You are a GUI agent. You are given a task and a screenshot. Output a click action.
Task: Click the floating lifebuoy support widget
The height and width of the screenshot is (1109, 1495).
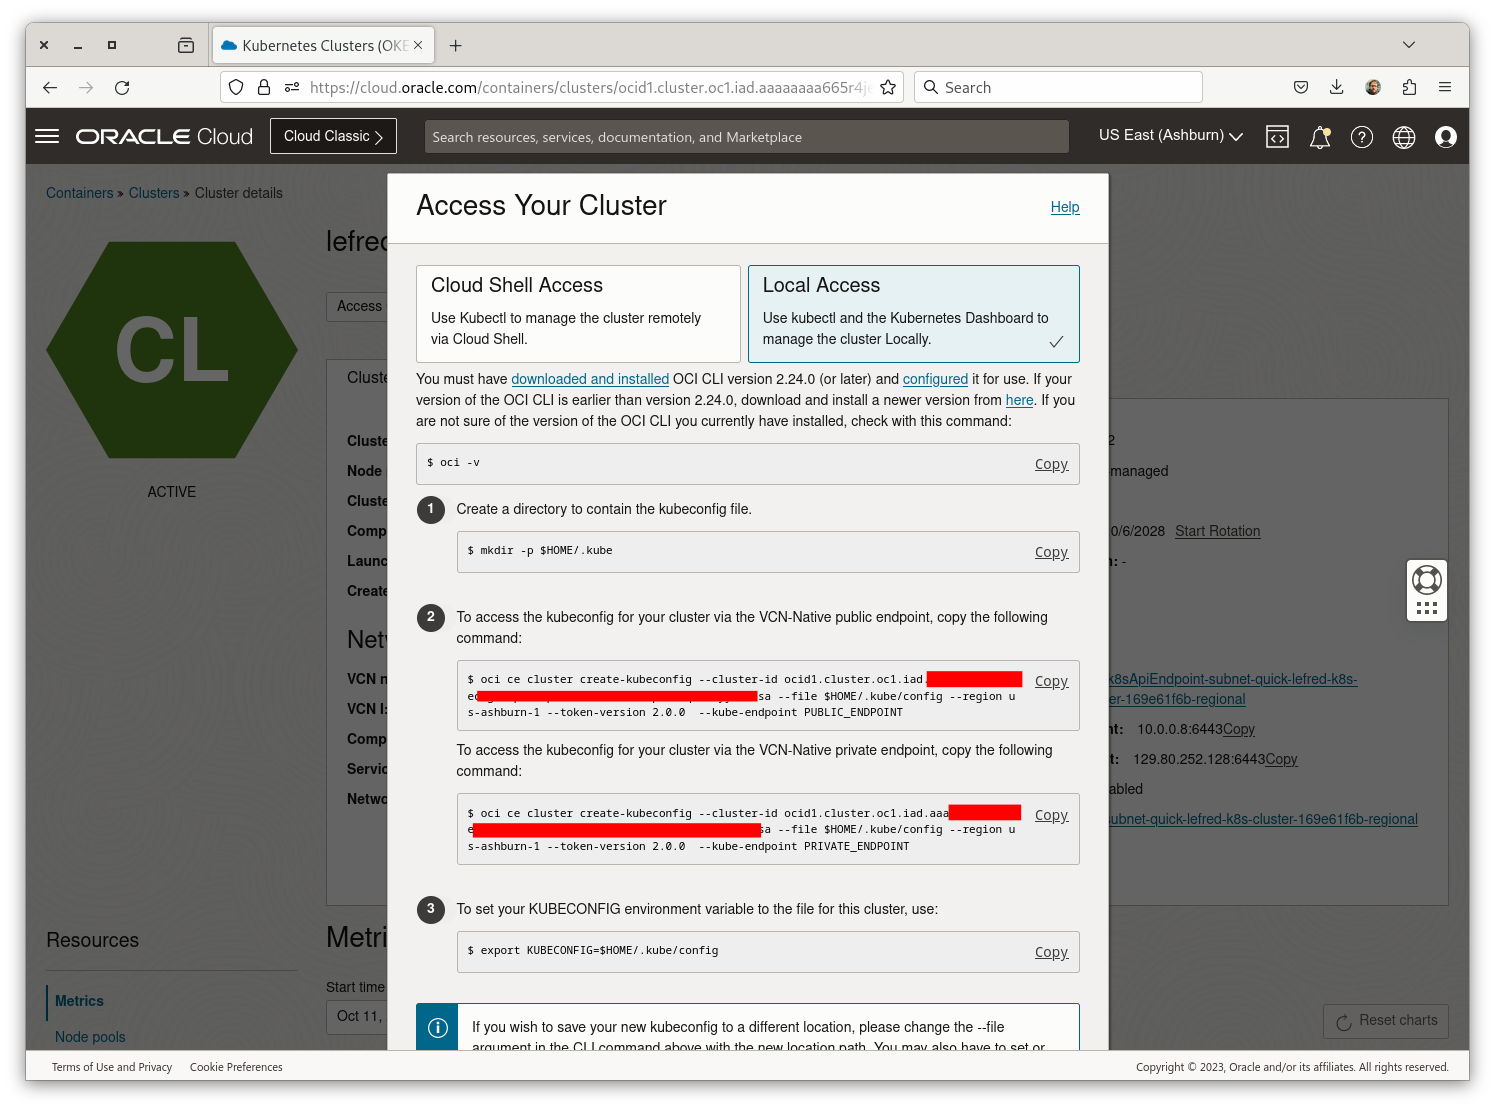click(x=1426, y=589)
